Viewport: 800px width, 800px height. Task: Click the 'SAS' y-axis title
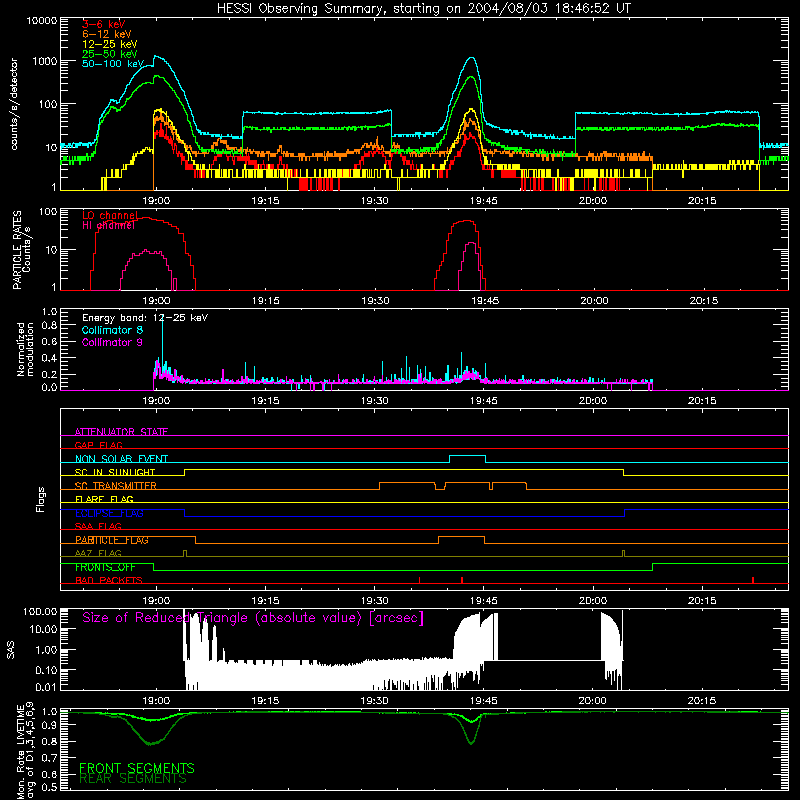coord(10,650)
